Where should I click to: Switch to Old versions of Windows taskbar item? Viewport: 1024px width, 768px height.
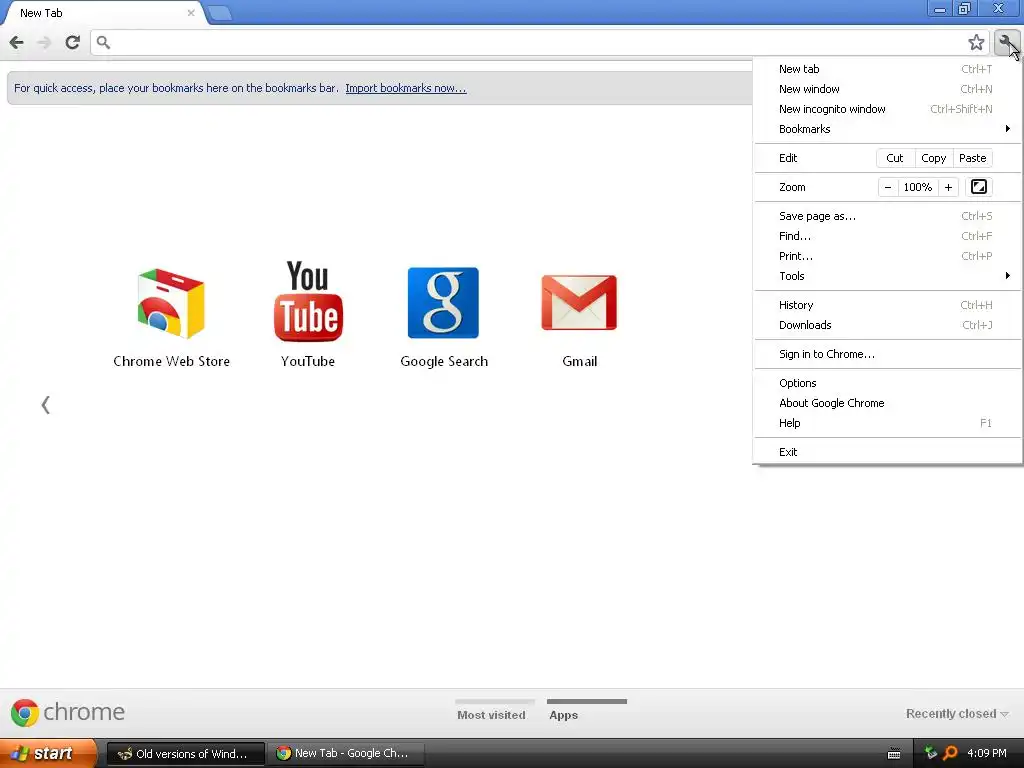point(185,754)
